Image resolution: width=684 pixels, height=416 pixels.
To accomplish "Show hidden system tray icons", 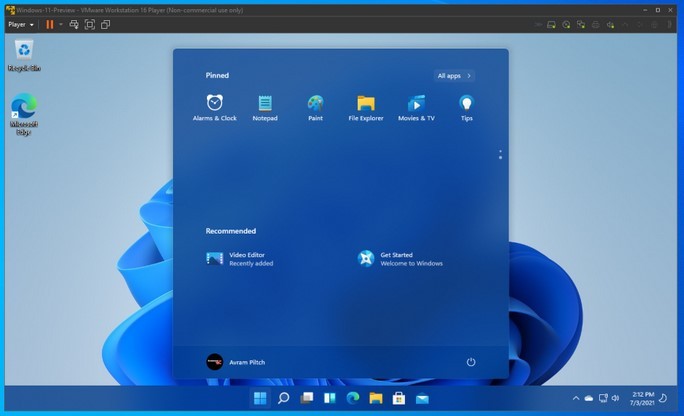I will 576,398.
